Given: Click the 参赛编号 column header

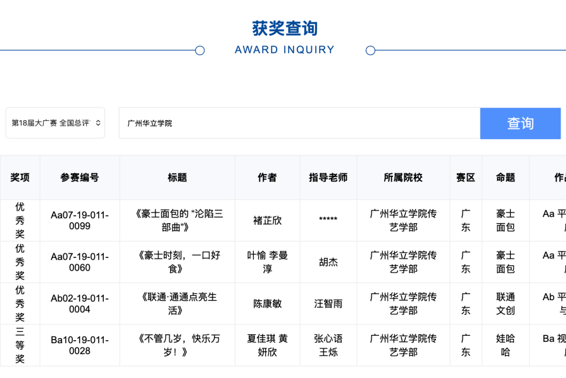Looking at the screenshot, I should pyautogui.click(x=79, y=177).
